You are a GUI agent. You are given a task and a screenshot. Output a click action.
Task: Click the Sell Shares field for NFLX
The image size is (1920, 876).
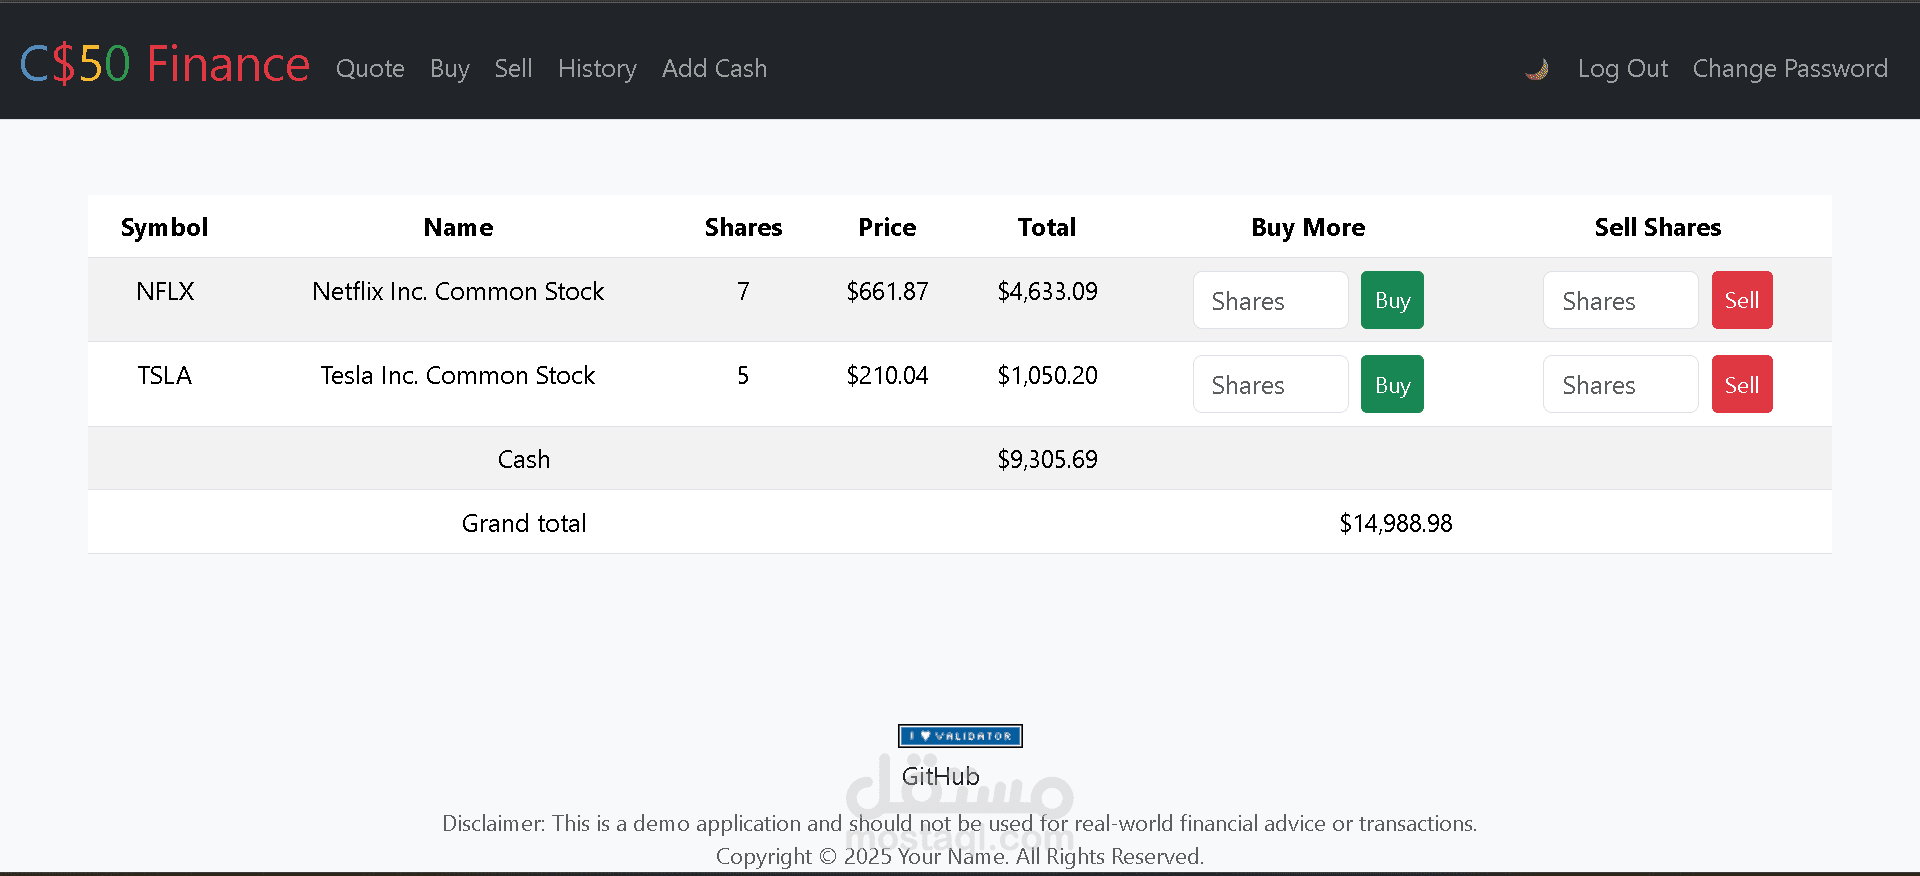(x=1620, y=300)
